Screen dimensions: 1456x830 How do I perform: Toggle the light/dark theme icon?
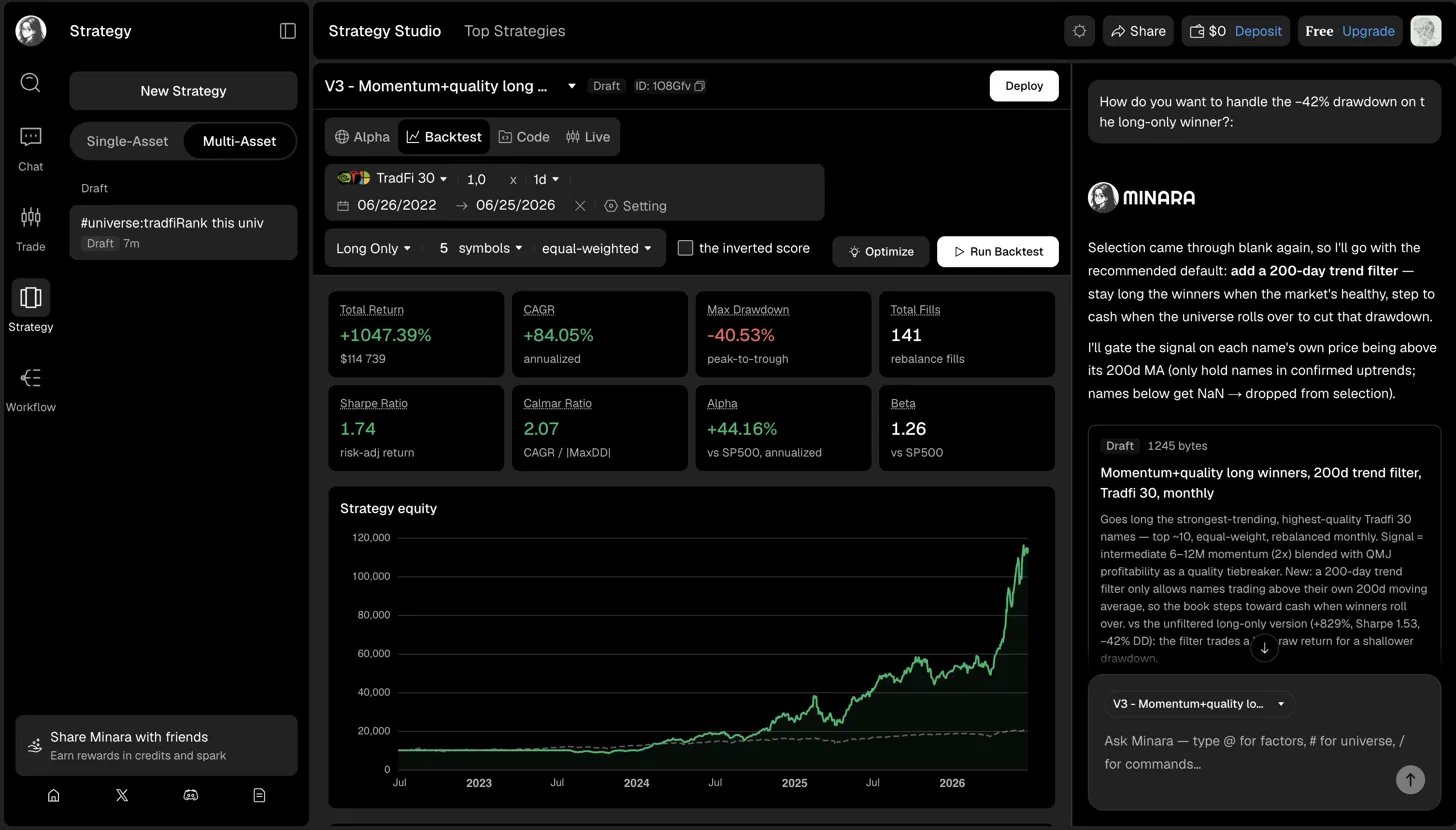[1079, 31]
